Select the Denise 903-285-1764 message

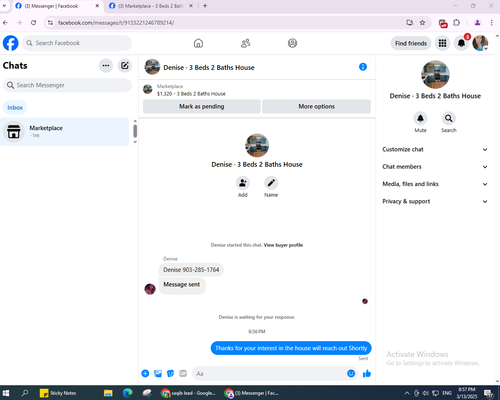191,270
